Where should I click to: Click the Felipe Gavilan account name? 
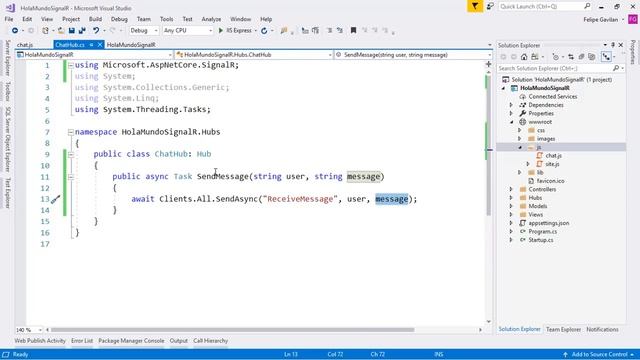[x=600, y=20]
